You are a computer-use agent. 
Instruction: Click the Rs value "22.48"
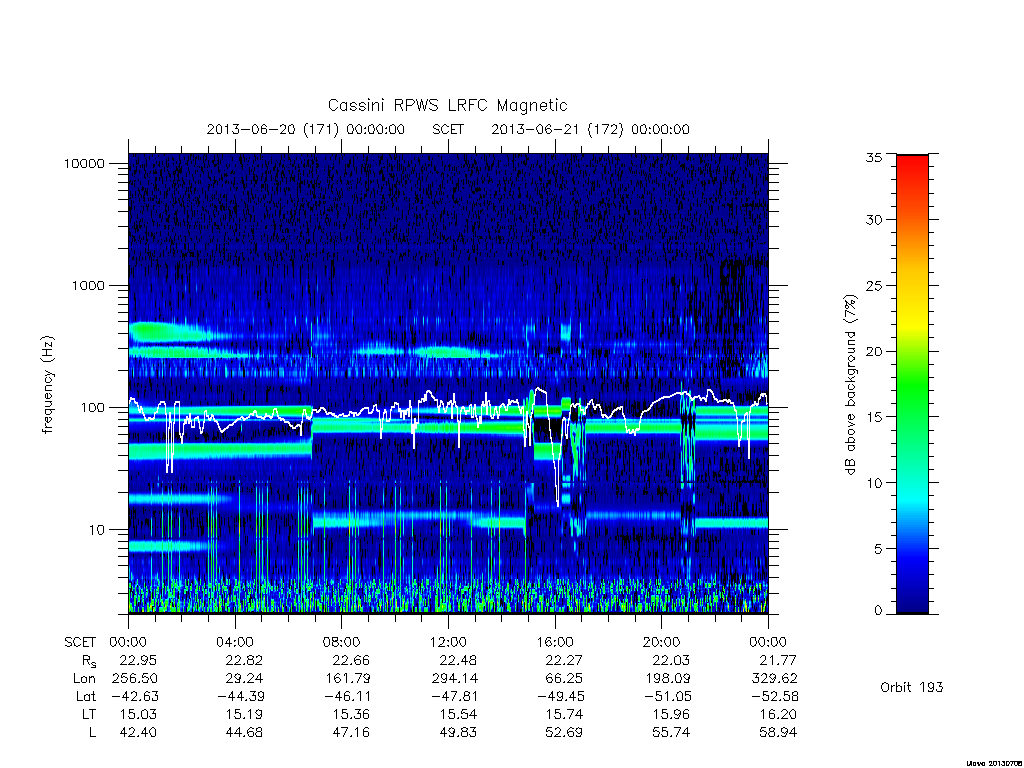click(x=458, y=660)
